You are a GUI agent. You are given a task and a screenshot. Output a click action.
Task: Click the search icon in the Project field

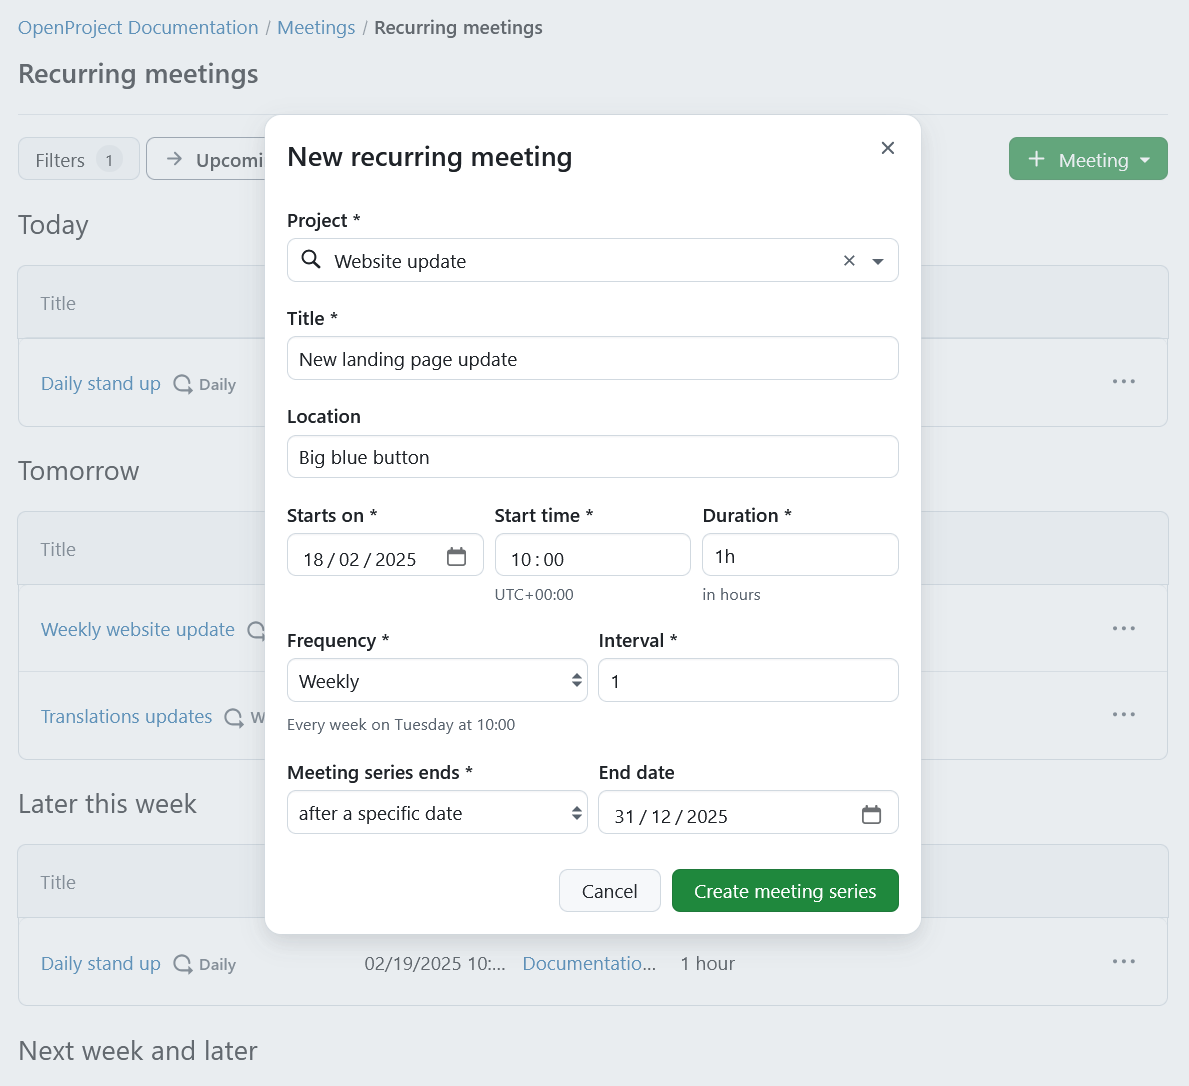pyautogui.click(x=310, y=260)
